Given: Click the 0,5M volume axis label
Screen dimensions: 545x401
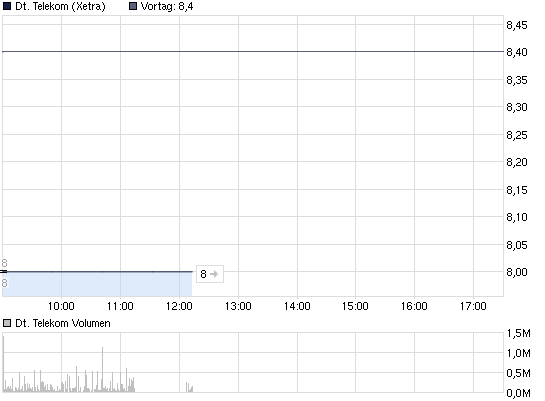Looking at the screenshot, I should (x=518, y=373).
